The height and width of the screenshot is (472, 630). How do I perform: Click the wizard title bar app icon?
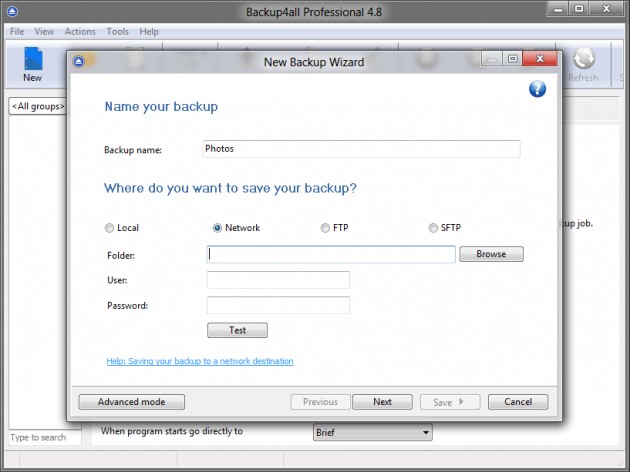point(80,60)
